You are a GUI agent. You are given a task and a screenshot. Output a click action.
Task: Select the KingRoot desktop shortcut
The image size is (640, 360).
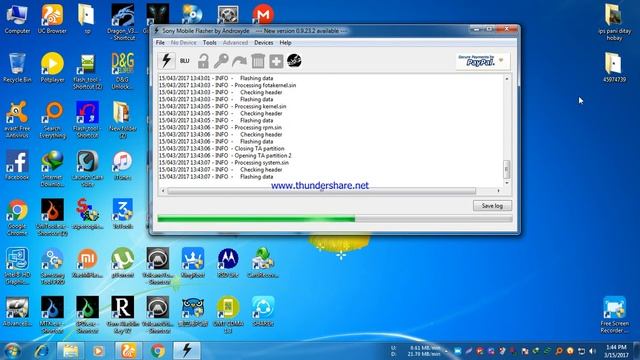(x=193, y=263)
